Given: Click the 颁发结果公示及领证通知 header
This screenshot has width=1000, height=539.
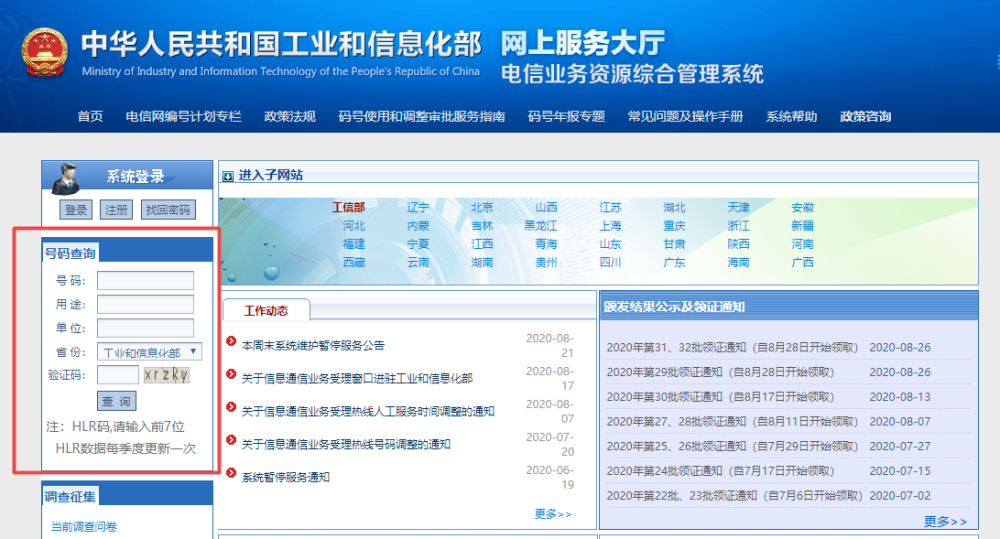Looking at the screenshot, I should coord(674,307).
